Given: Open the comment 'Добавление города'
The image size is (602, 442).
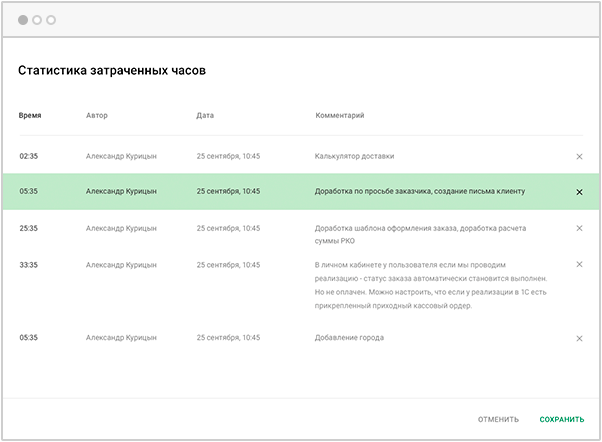Looking at the screenshot, I should point(349,338).
